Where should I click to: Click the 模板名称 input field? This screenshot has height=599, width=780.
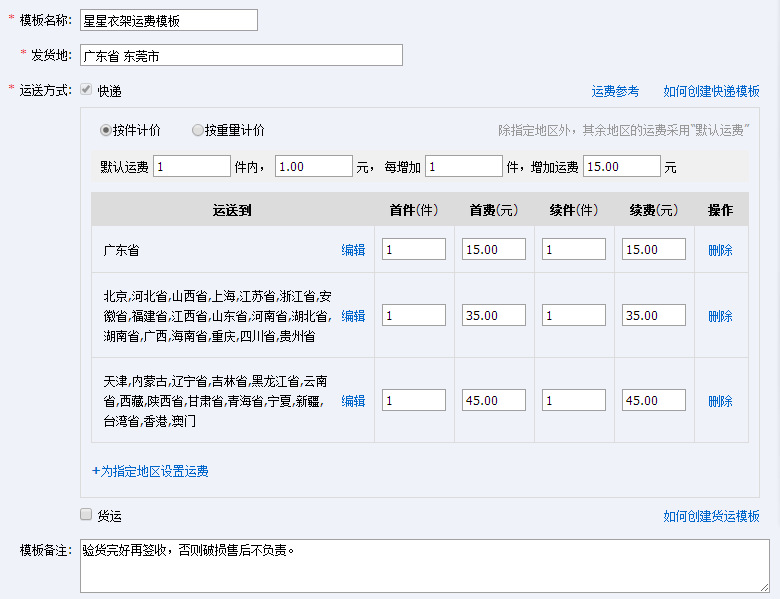point(168,20)
